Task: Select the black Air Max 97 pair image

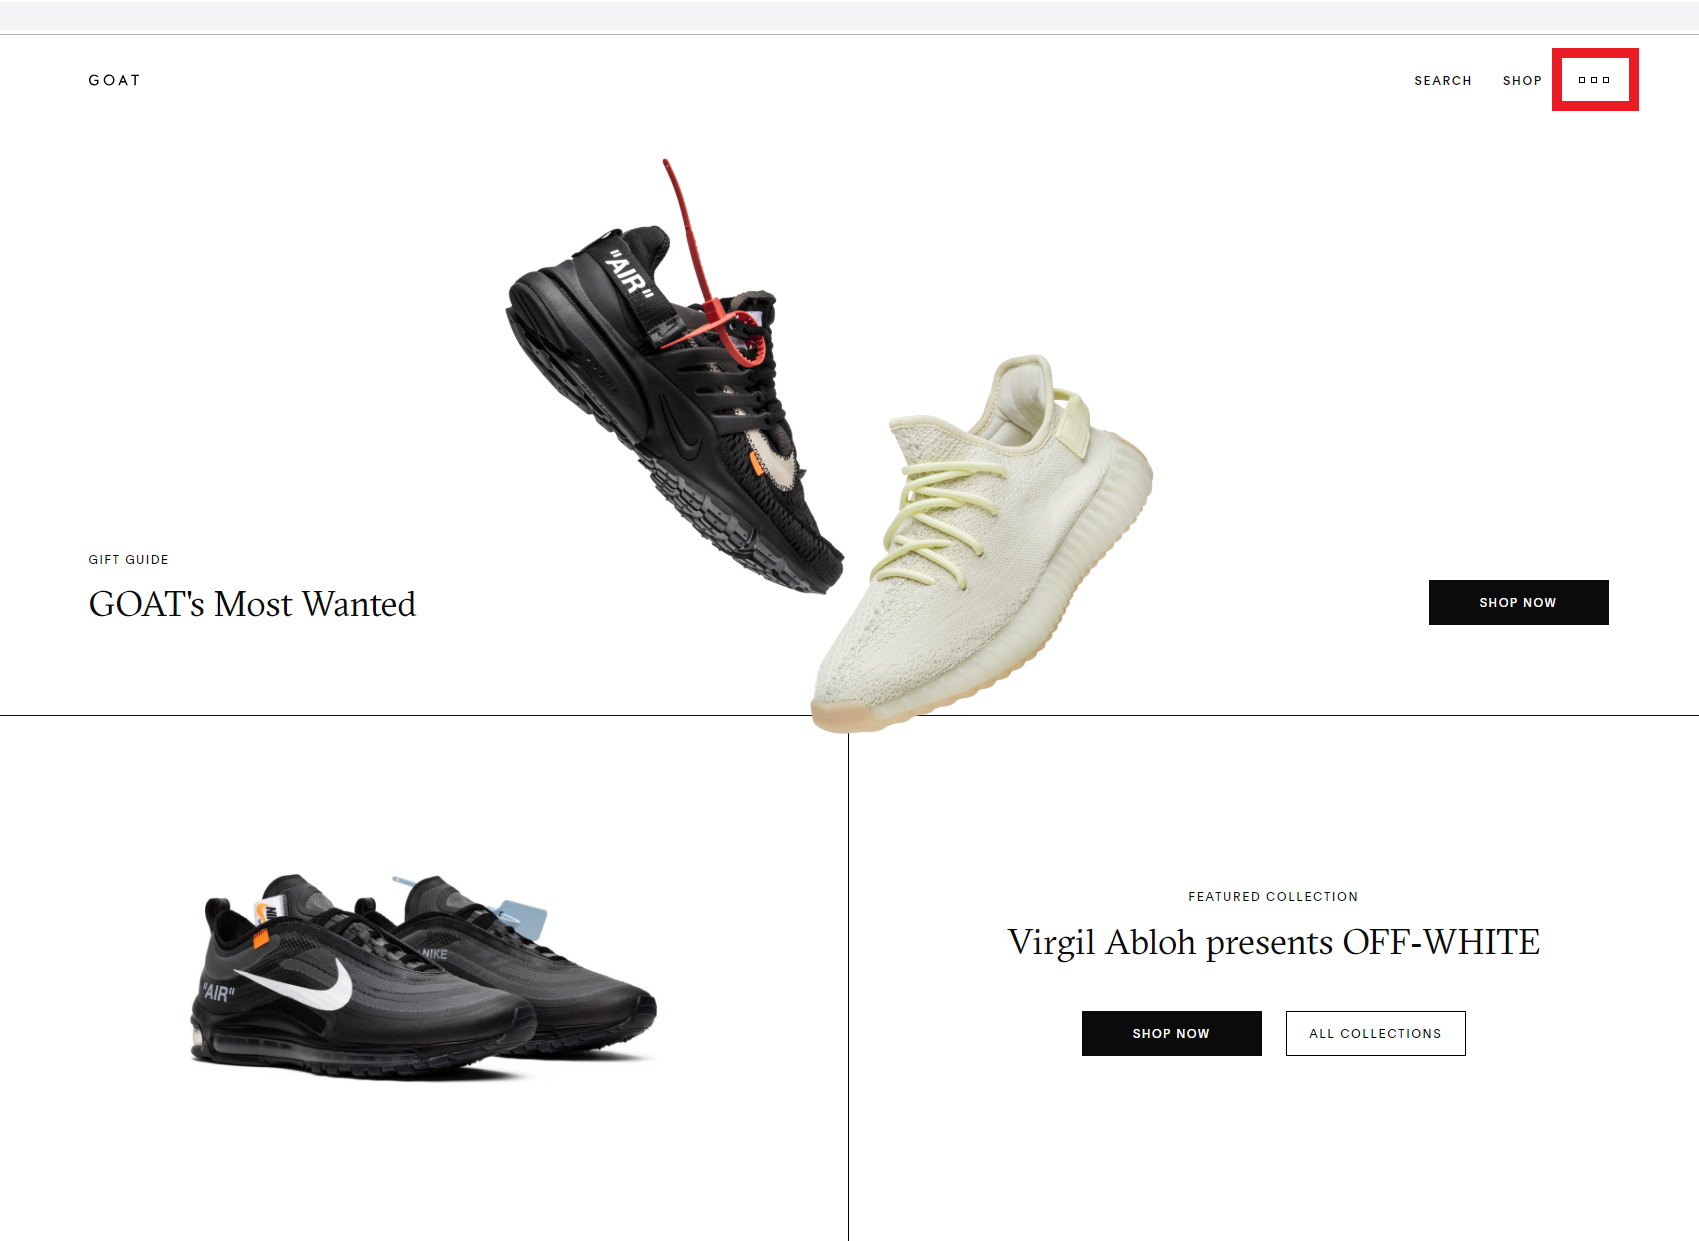Action: (422, 977)
